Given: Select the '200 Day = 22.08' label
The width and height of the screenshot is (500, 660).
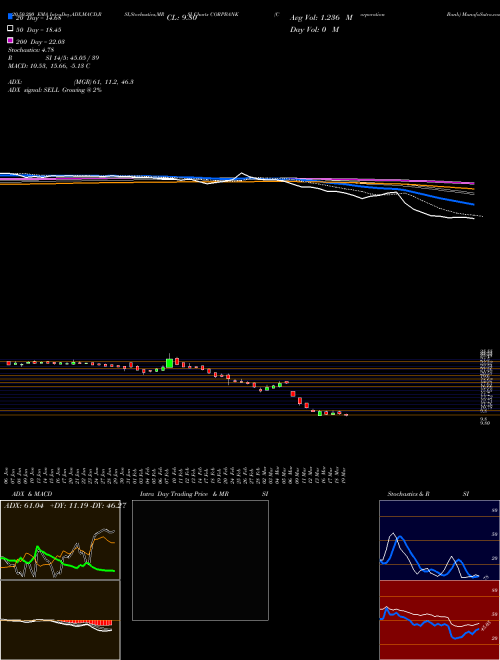Looking at the screenshot, I should (40, 42).
